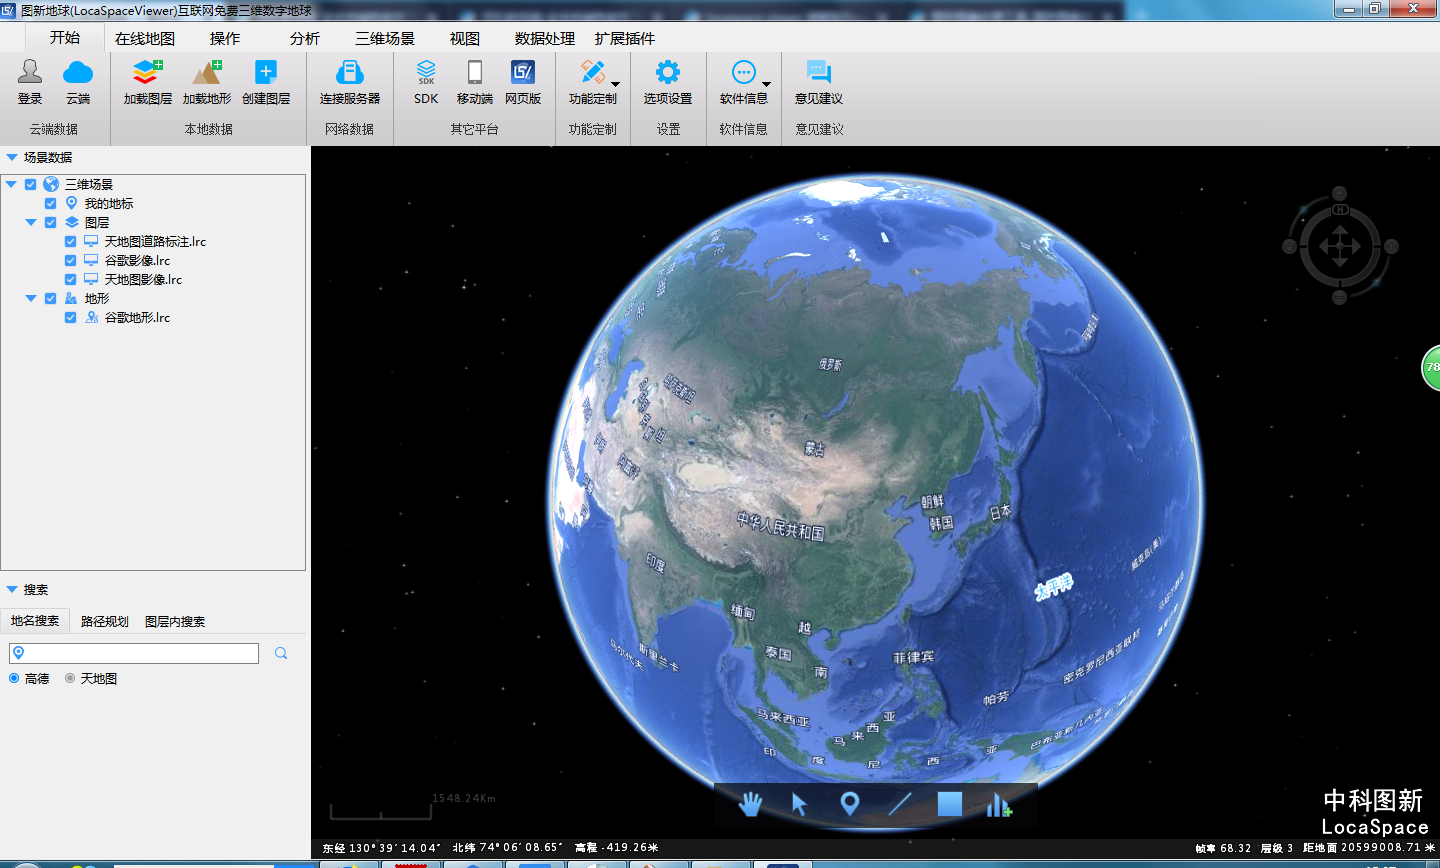Select the pan hand tool on globe toolbar
1440x868 pixels.
(x=750, y=803)
